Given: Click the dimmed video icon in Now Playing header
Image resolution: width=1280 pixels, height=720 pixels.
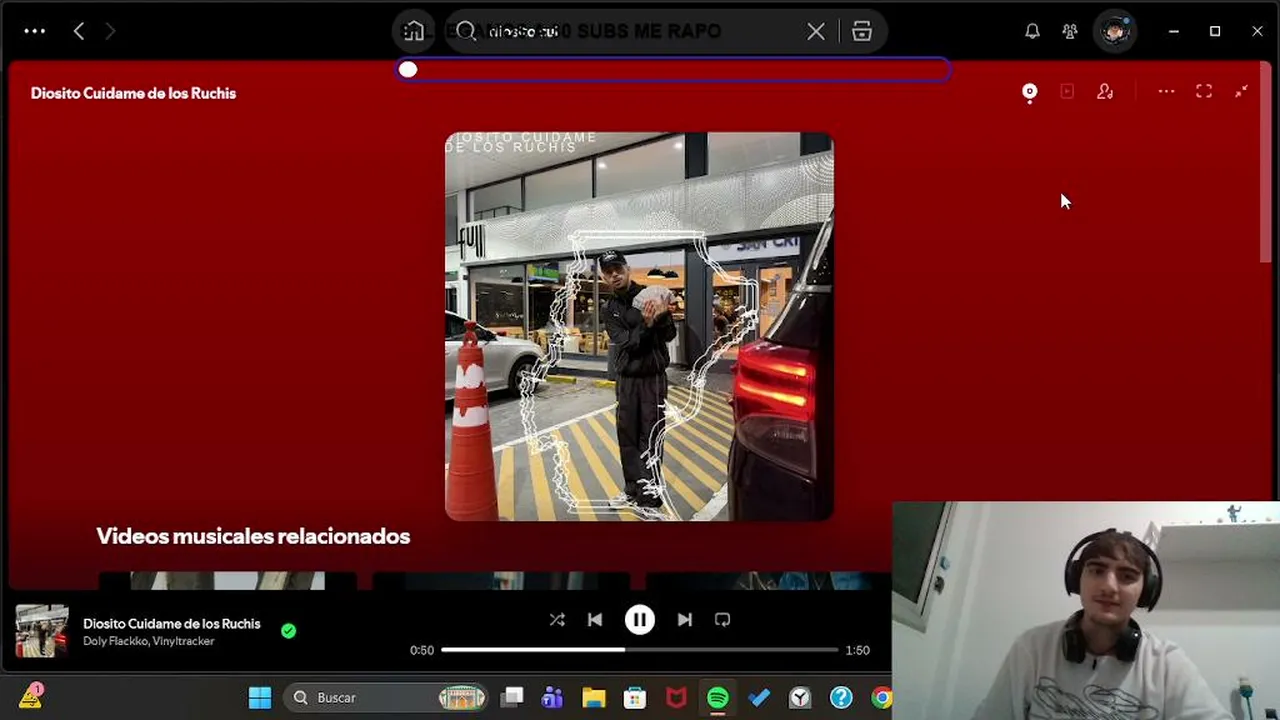Looking at the screenshot, I should pyautogui.click(x=1067, y=92).
